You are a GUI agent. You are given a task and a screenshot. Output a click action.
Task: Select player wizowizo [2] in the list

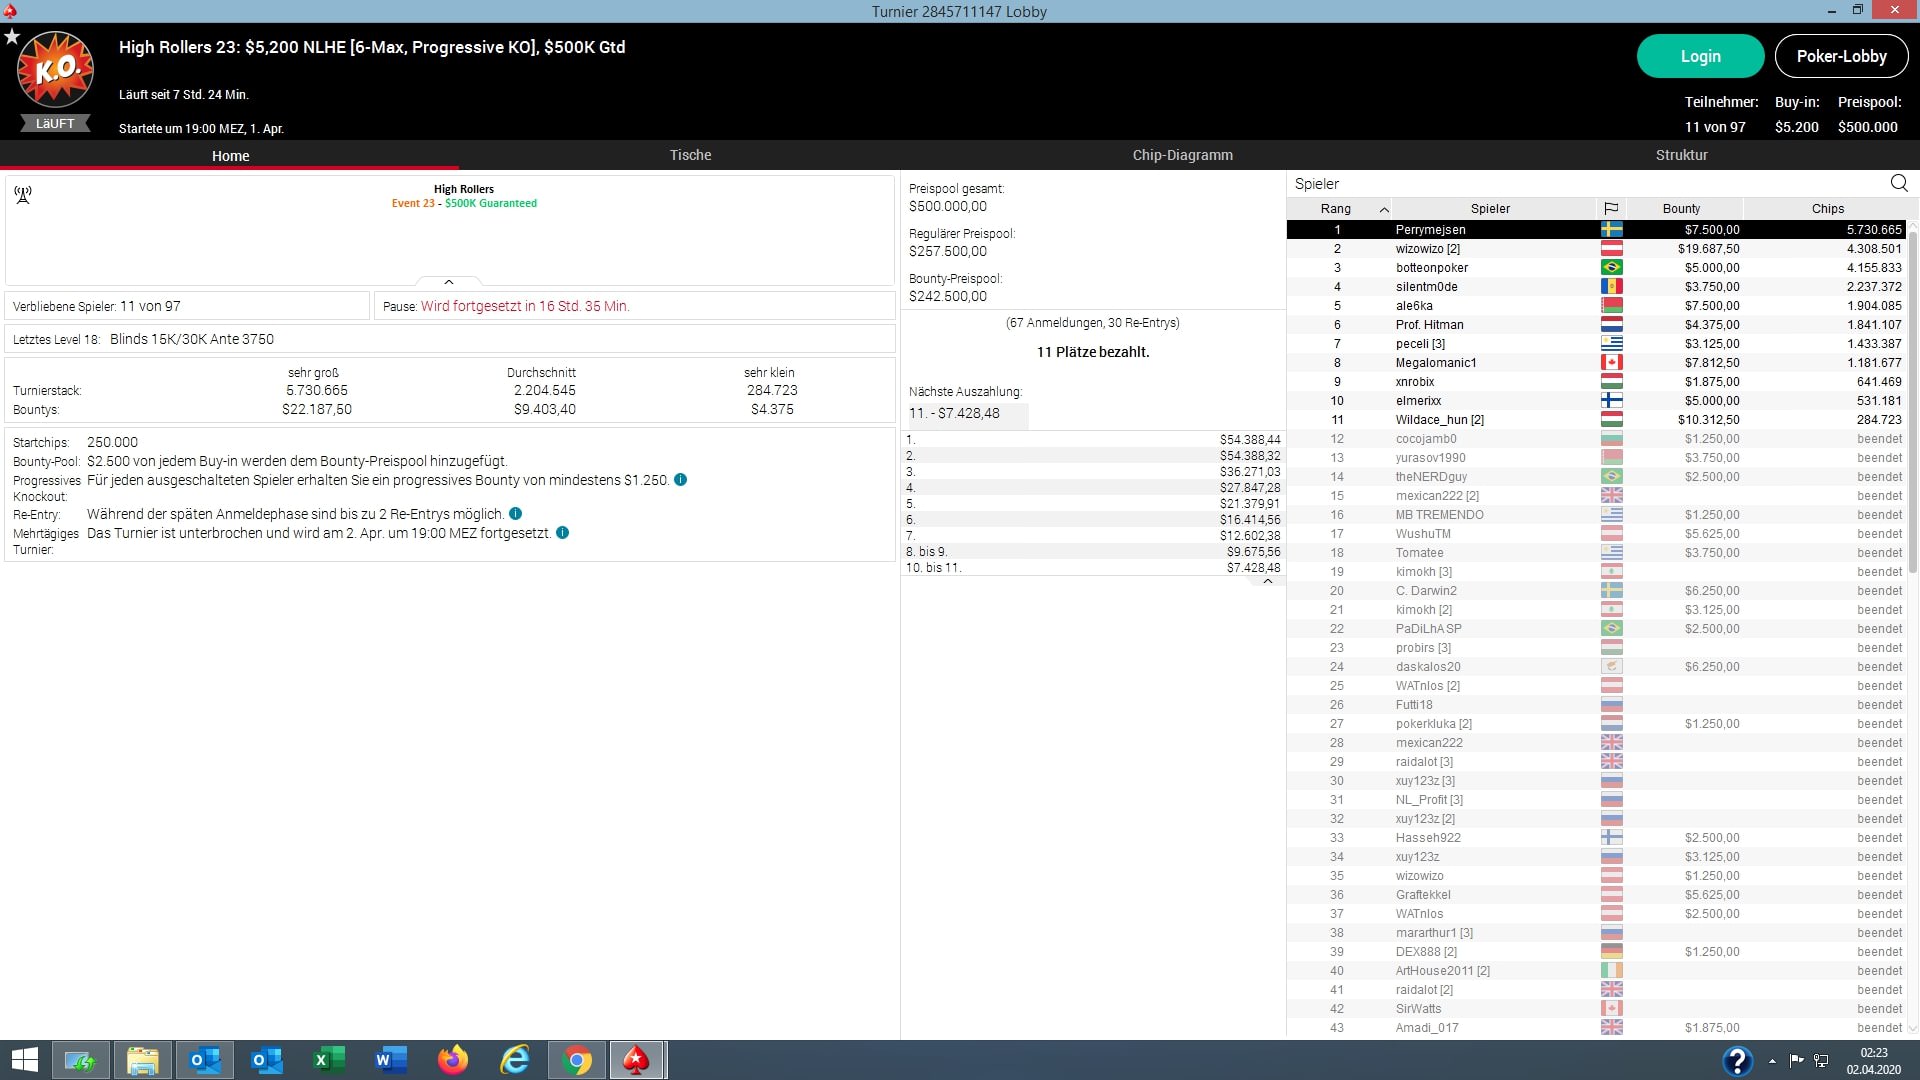(x=1427, y=249)
